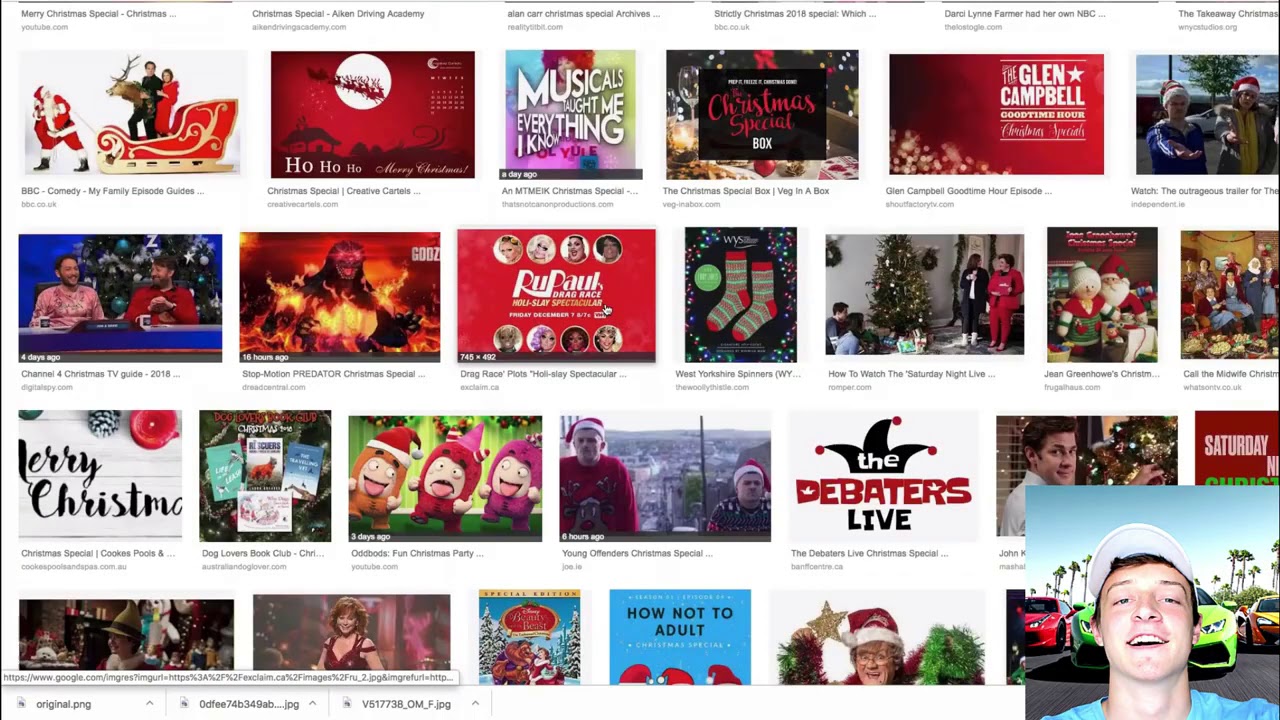Image resolution: width=1280 pixels, height=720 pixels.
Task: Click the file icon beside original.png
Action: pyautogui.click(x=21, y=704)
